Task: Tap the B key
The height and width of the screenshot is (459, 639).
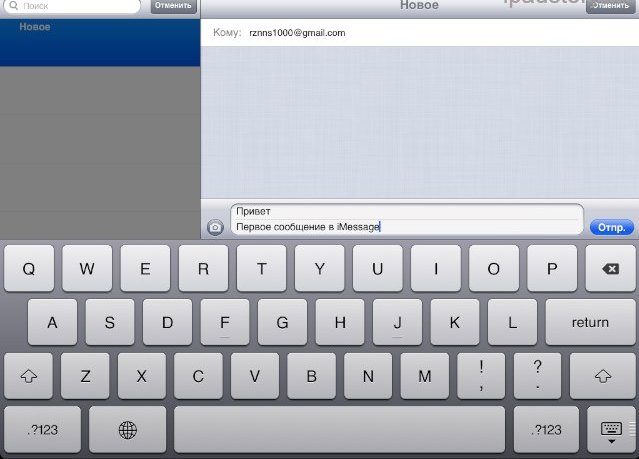Action: [311, 376]
